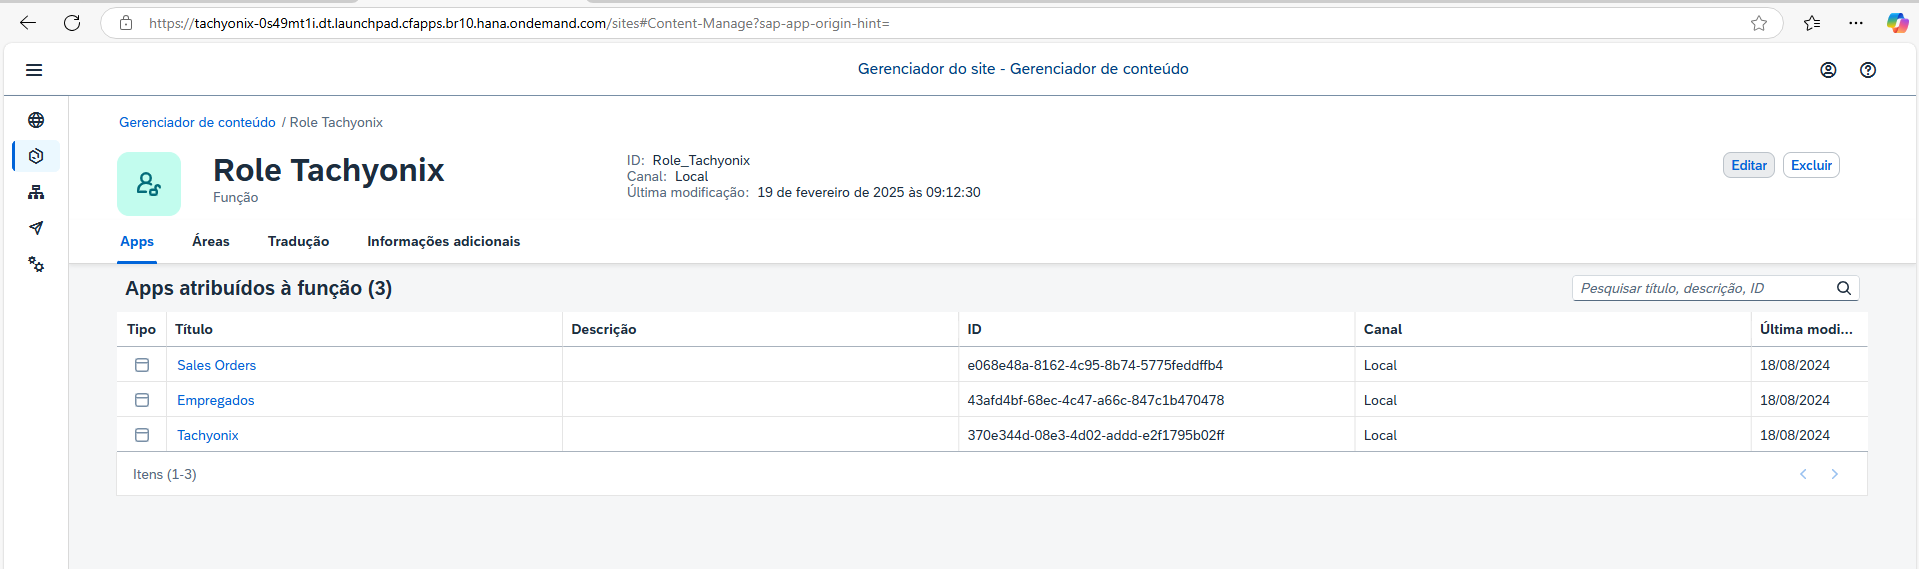Viewport: 1919px width, 569px height.
Task: Go to next table page arrow
Action: click(1834, 474)
